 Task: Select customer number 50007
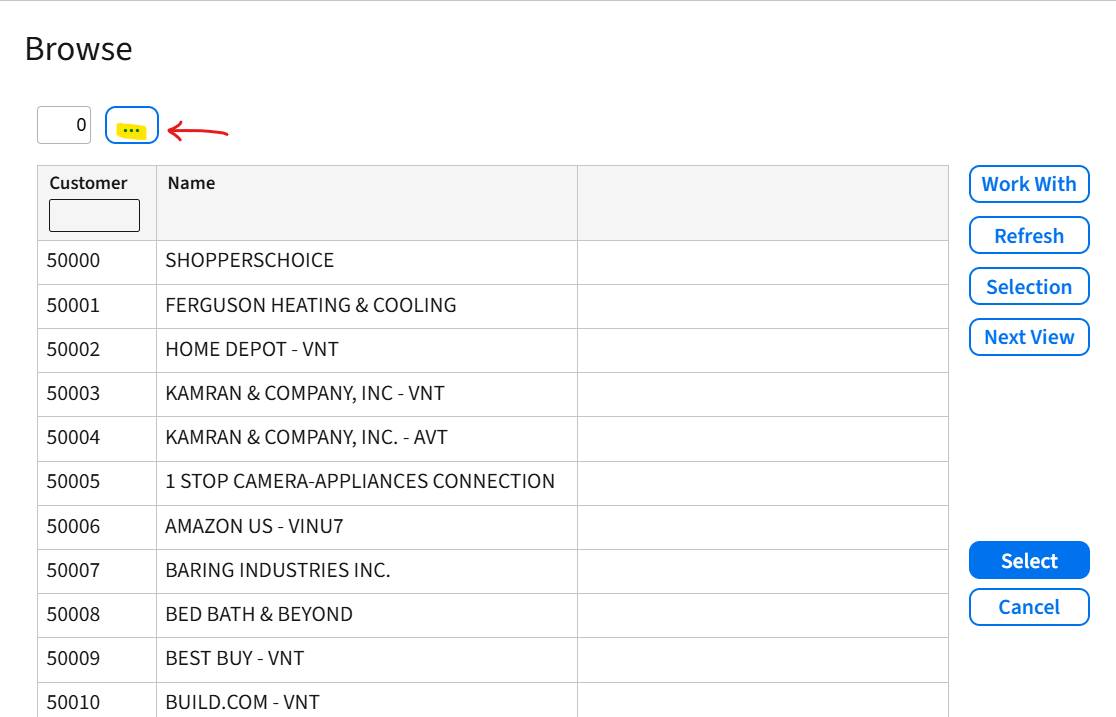73,571
